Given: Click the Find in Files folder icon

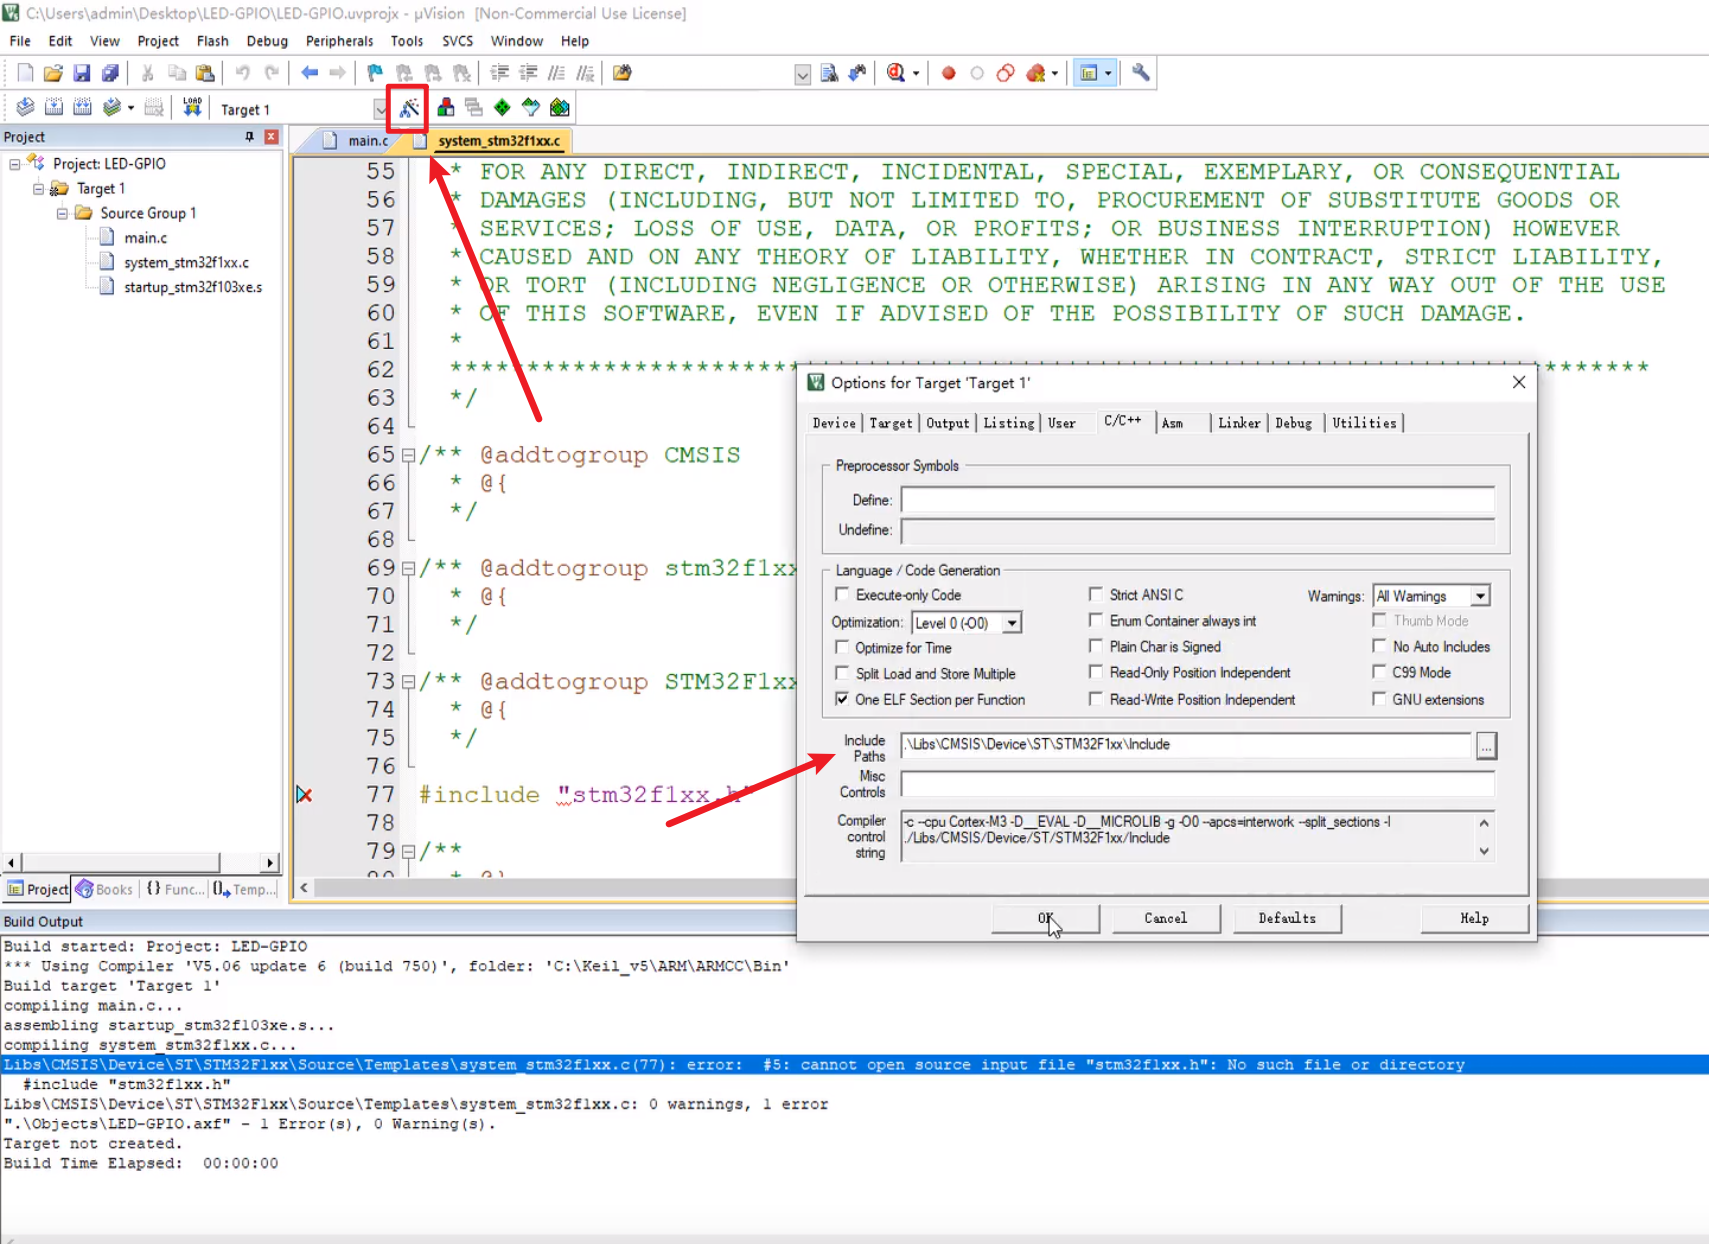Looking at the screenshot, I should (x=622, y=73).
